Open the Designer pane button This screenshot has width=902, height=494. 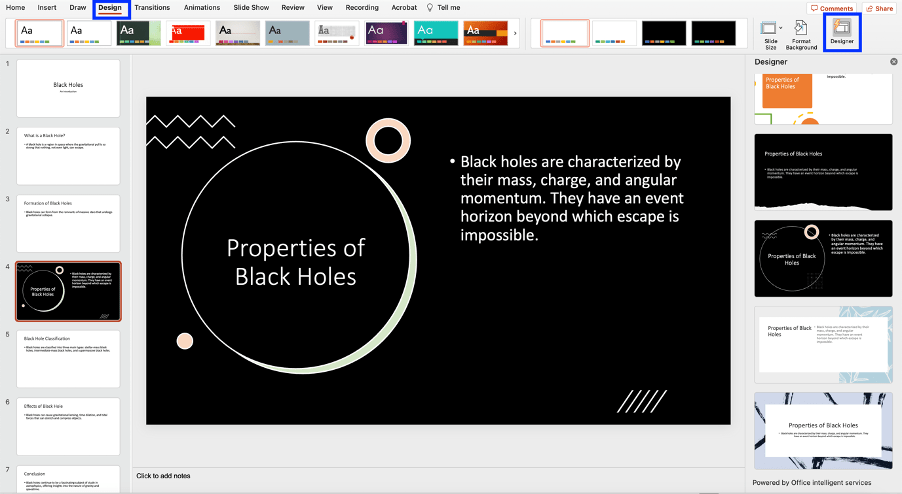click(x=842, y=33)
